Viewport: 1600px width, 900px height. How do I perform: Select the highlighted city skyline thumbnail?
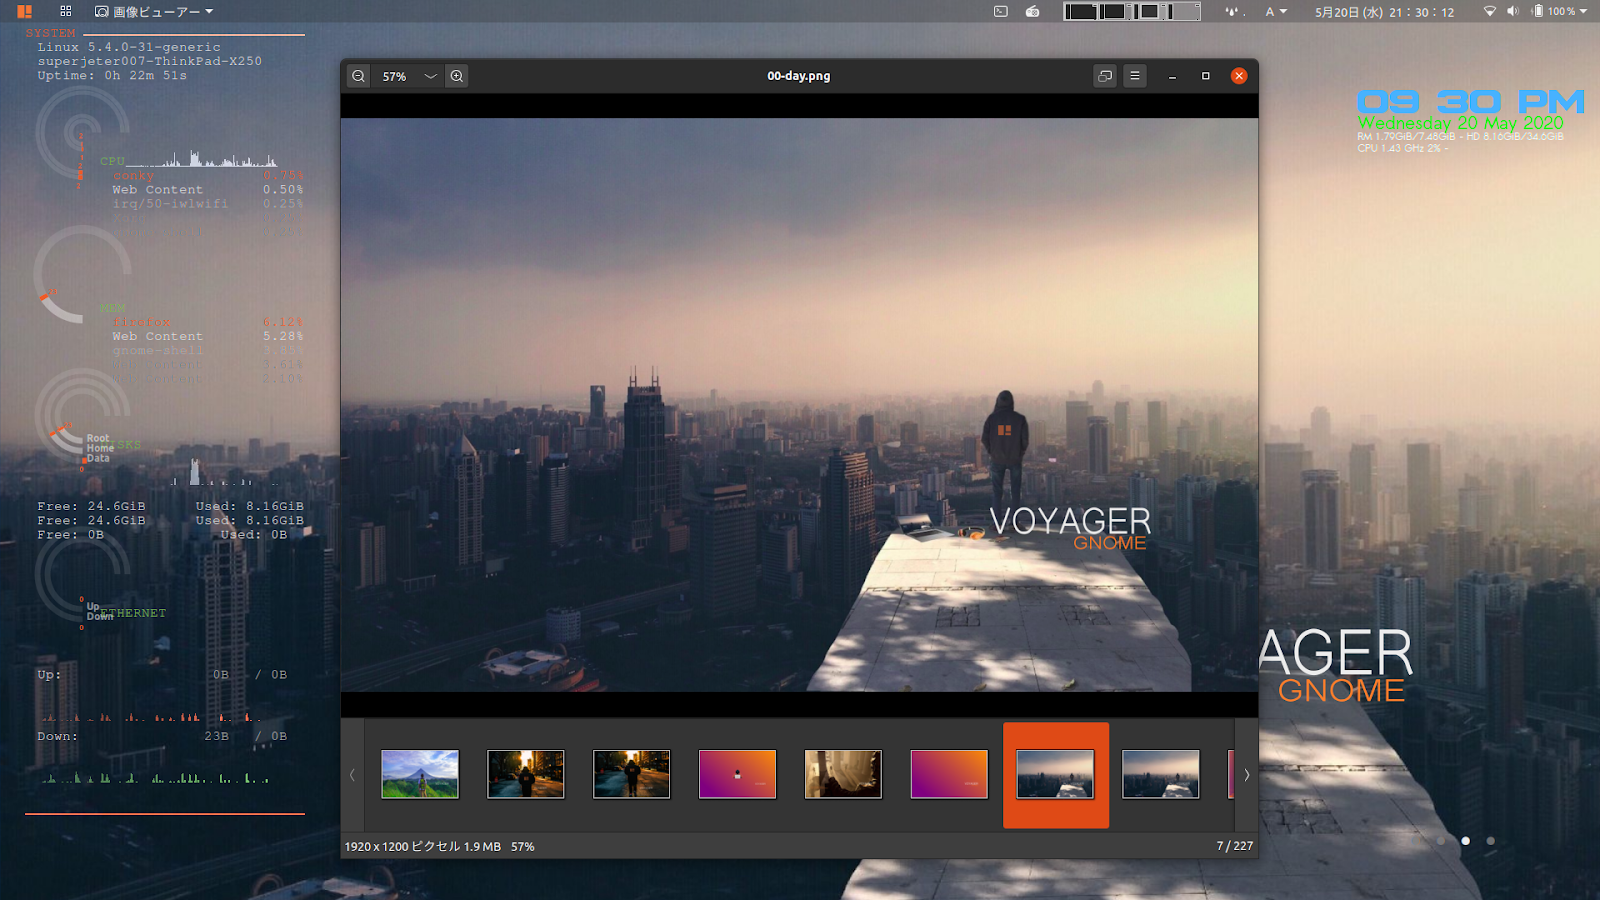[x=1055, y=774]
